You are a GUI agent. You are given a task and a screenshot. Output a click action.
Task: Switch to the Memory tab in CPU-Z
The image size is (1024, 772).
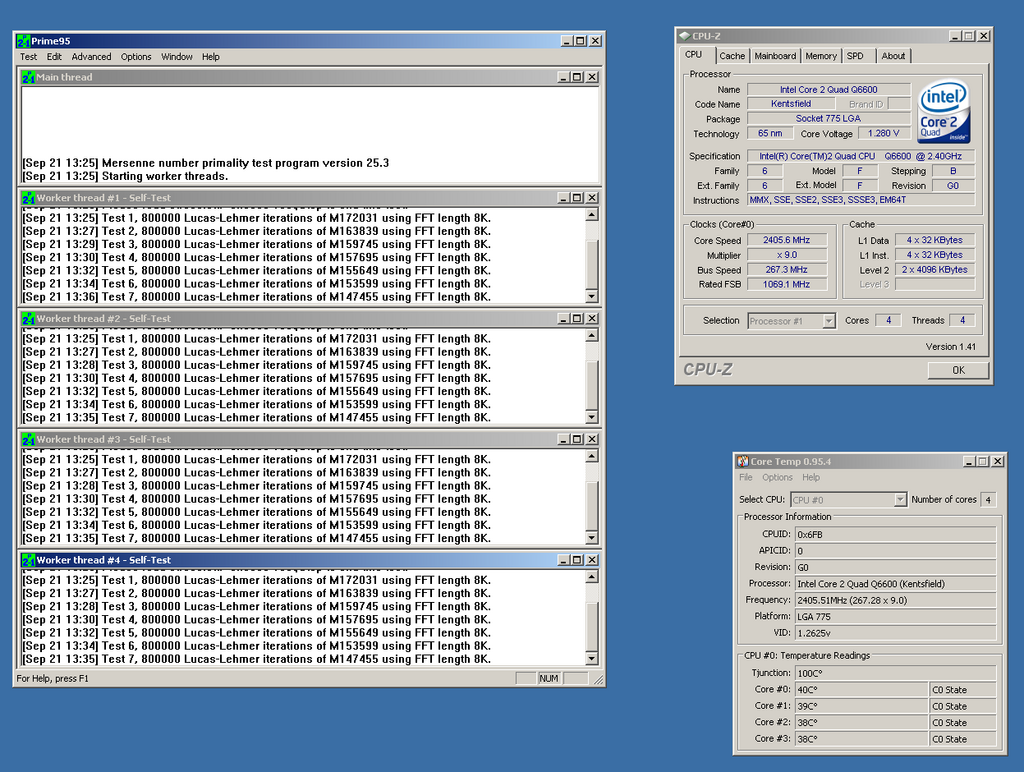(821, 56)
